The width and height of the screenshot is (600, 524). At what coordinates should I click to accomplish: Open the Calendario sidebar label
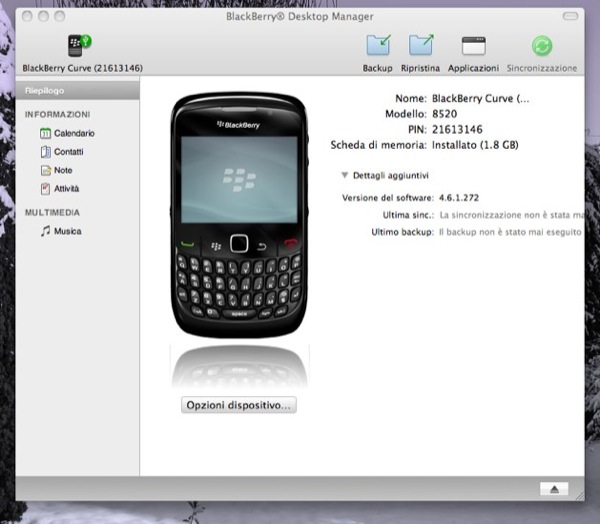click(x=74, y=133)
